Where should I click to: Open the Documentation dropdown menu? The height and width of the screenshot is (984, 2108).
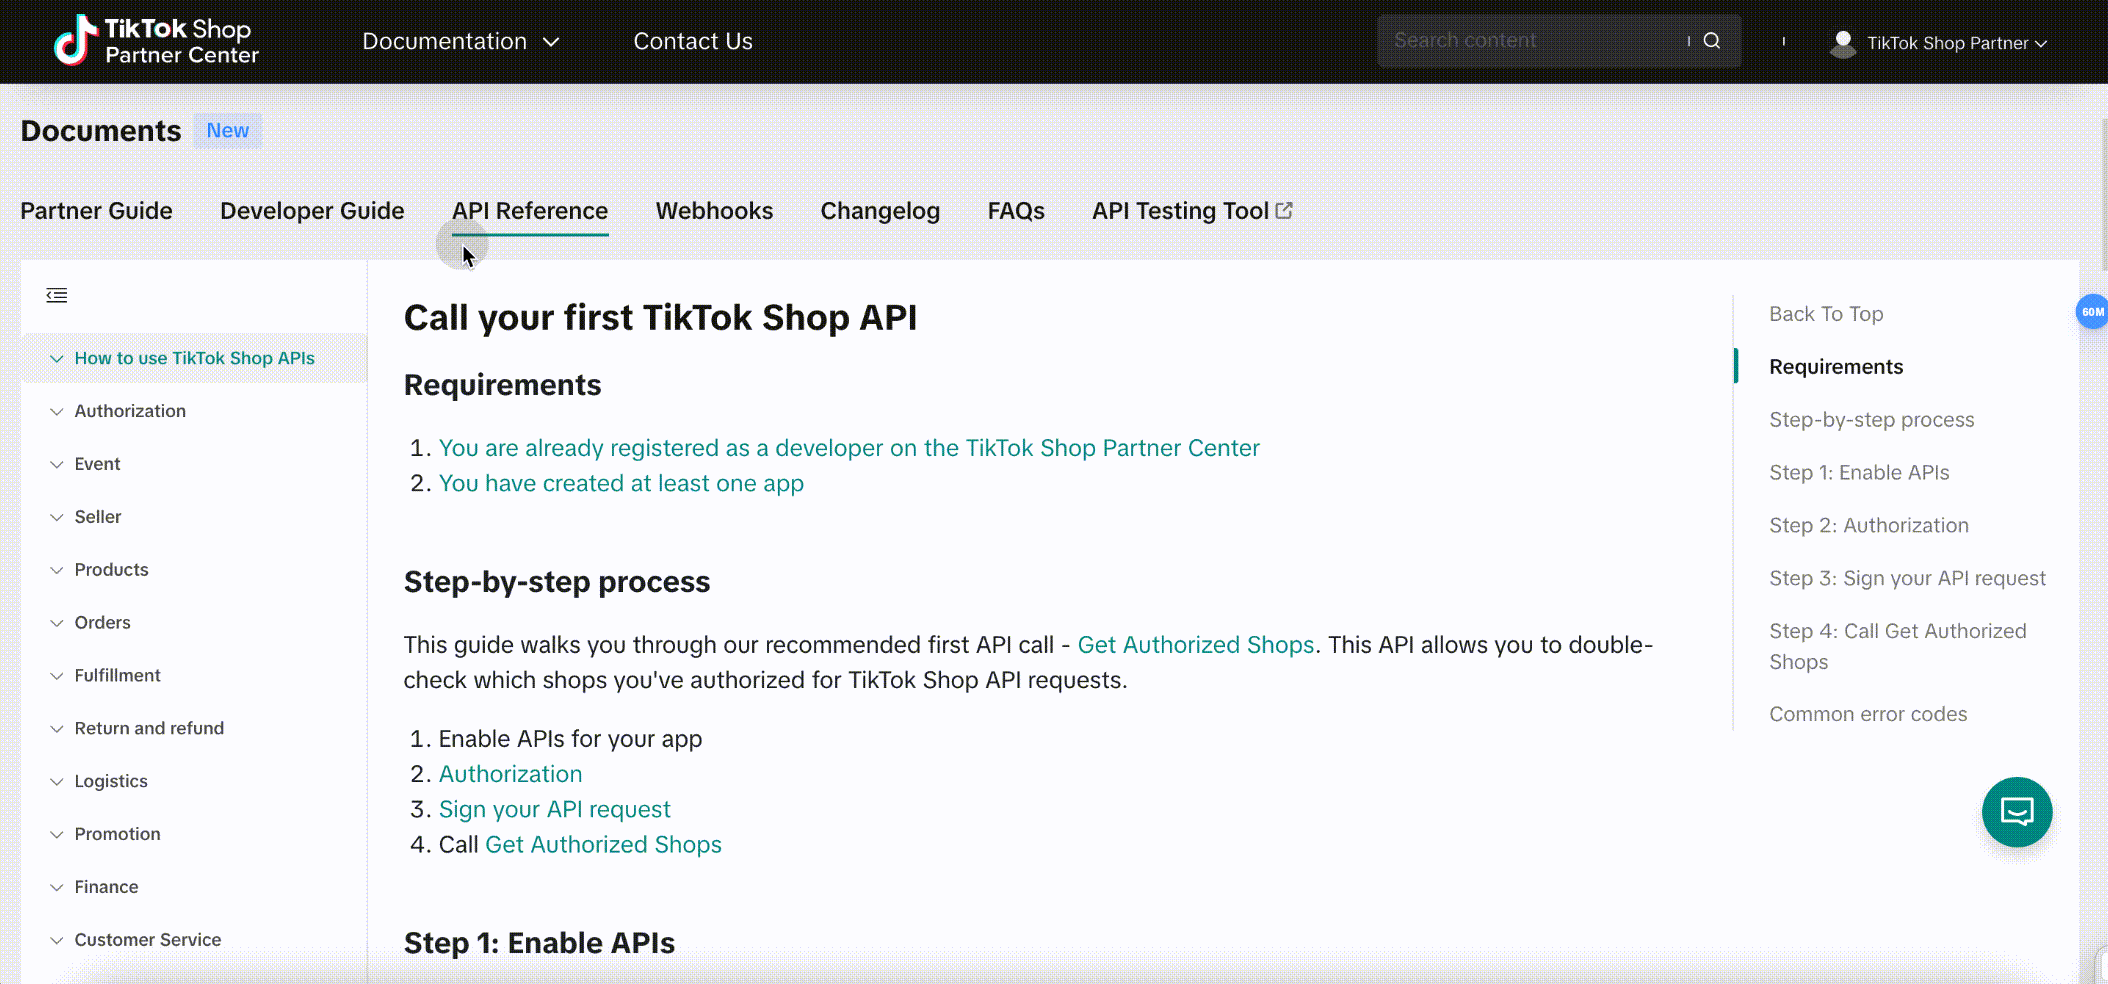point(460,41)
